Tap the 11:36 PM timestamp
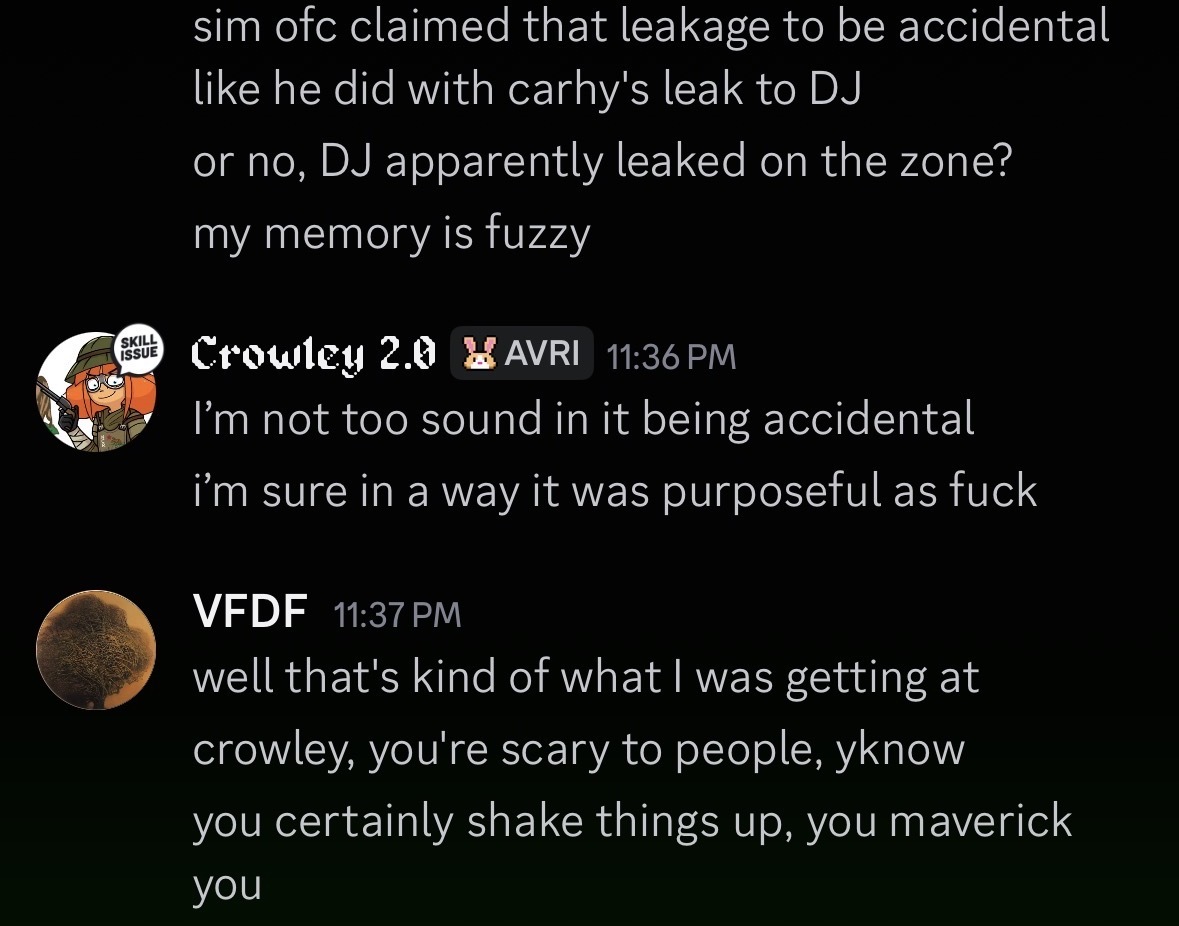The image size is (1179, 926). tap(671, 356)
